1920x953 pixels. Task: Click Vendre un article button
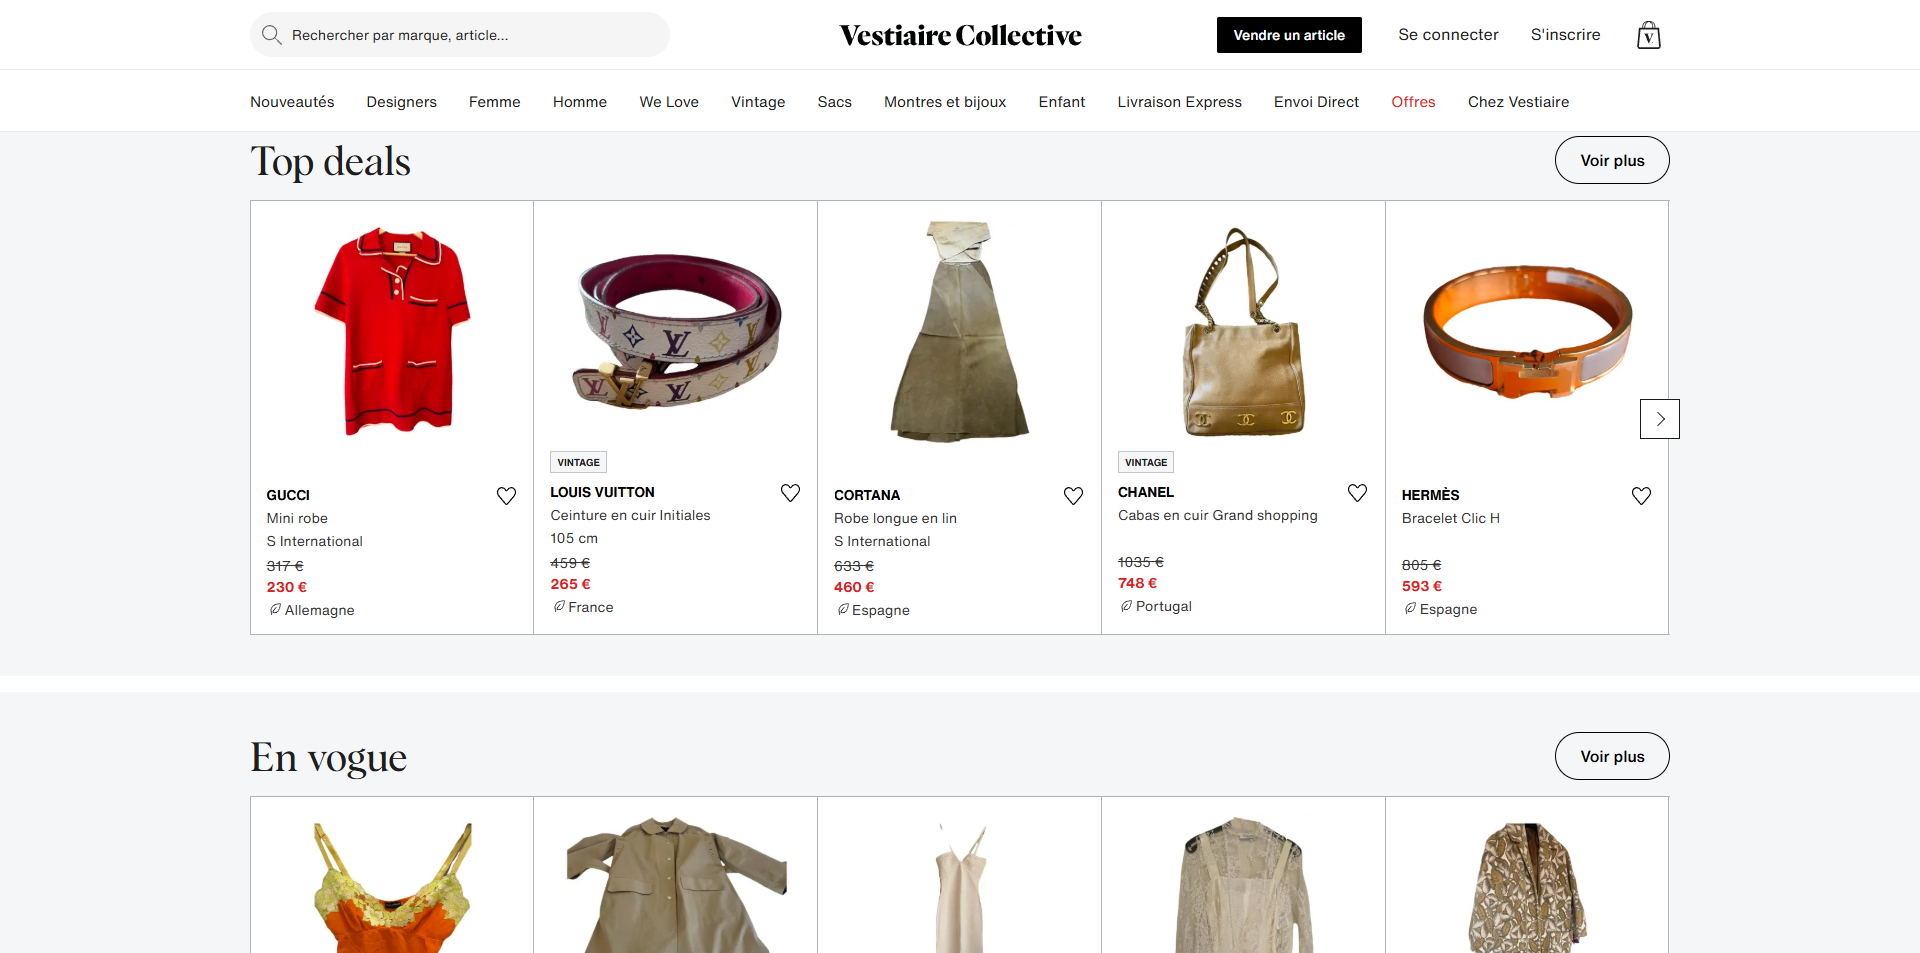point(1289,35)
